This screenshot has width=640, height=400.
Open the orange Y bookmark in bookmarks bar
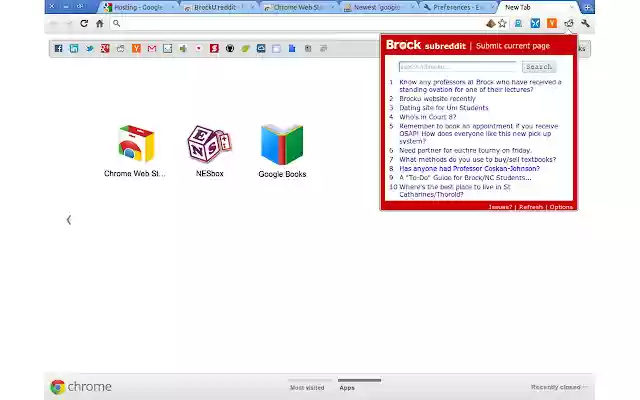[136, 49]
